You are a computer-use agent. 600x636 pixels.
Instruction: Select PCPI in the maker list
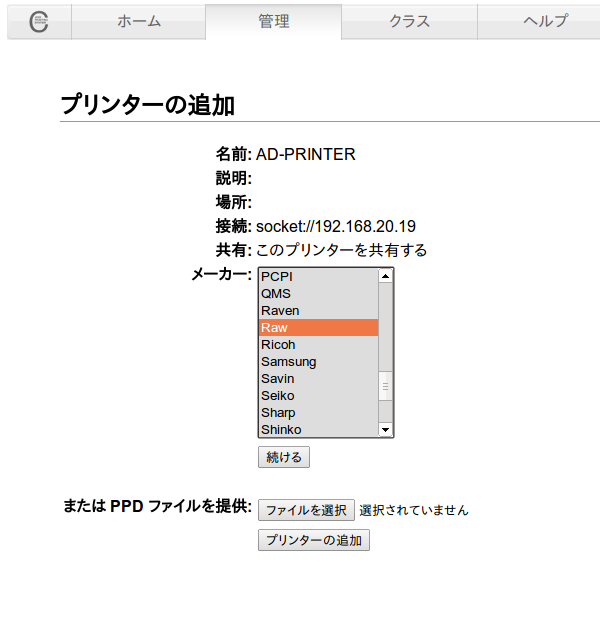coord(317,277)
